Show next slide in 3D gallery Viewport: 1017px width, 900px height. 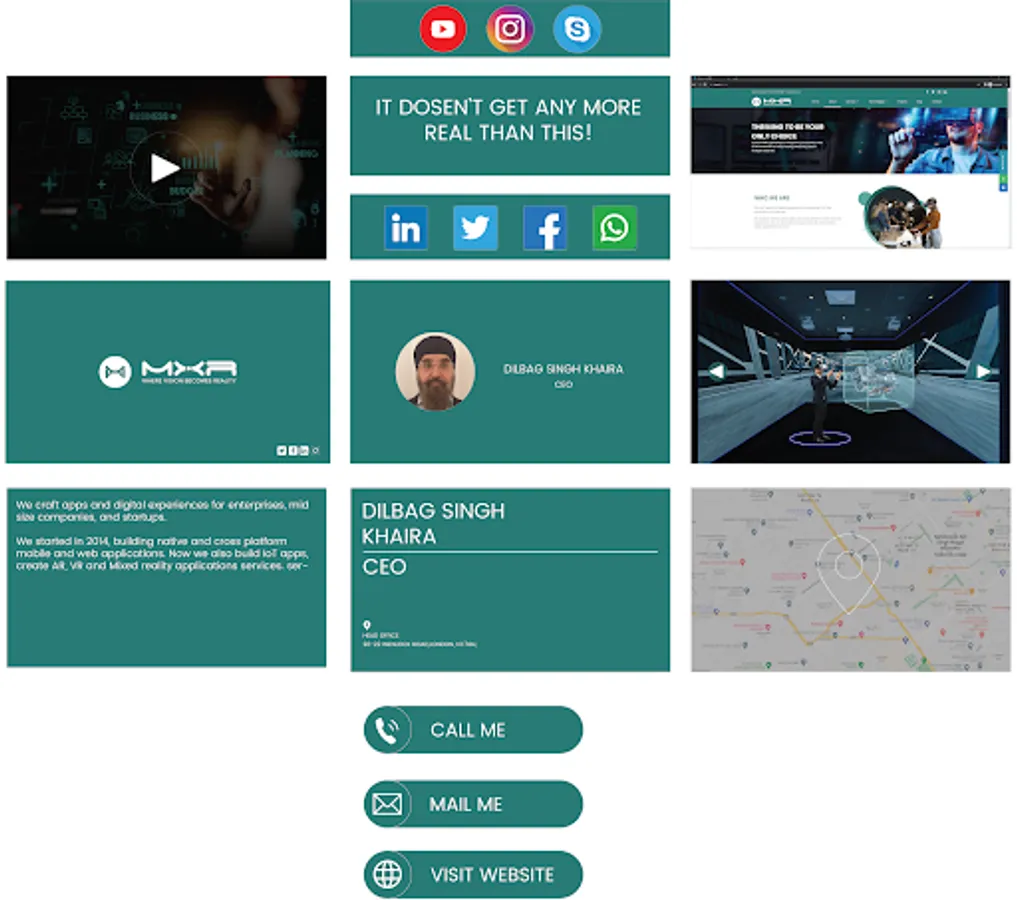(984, 372)
